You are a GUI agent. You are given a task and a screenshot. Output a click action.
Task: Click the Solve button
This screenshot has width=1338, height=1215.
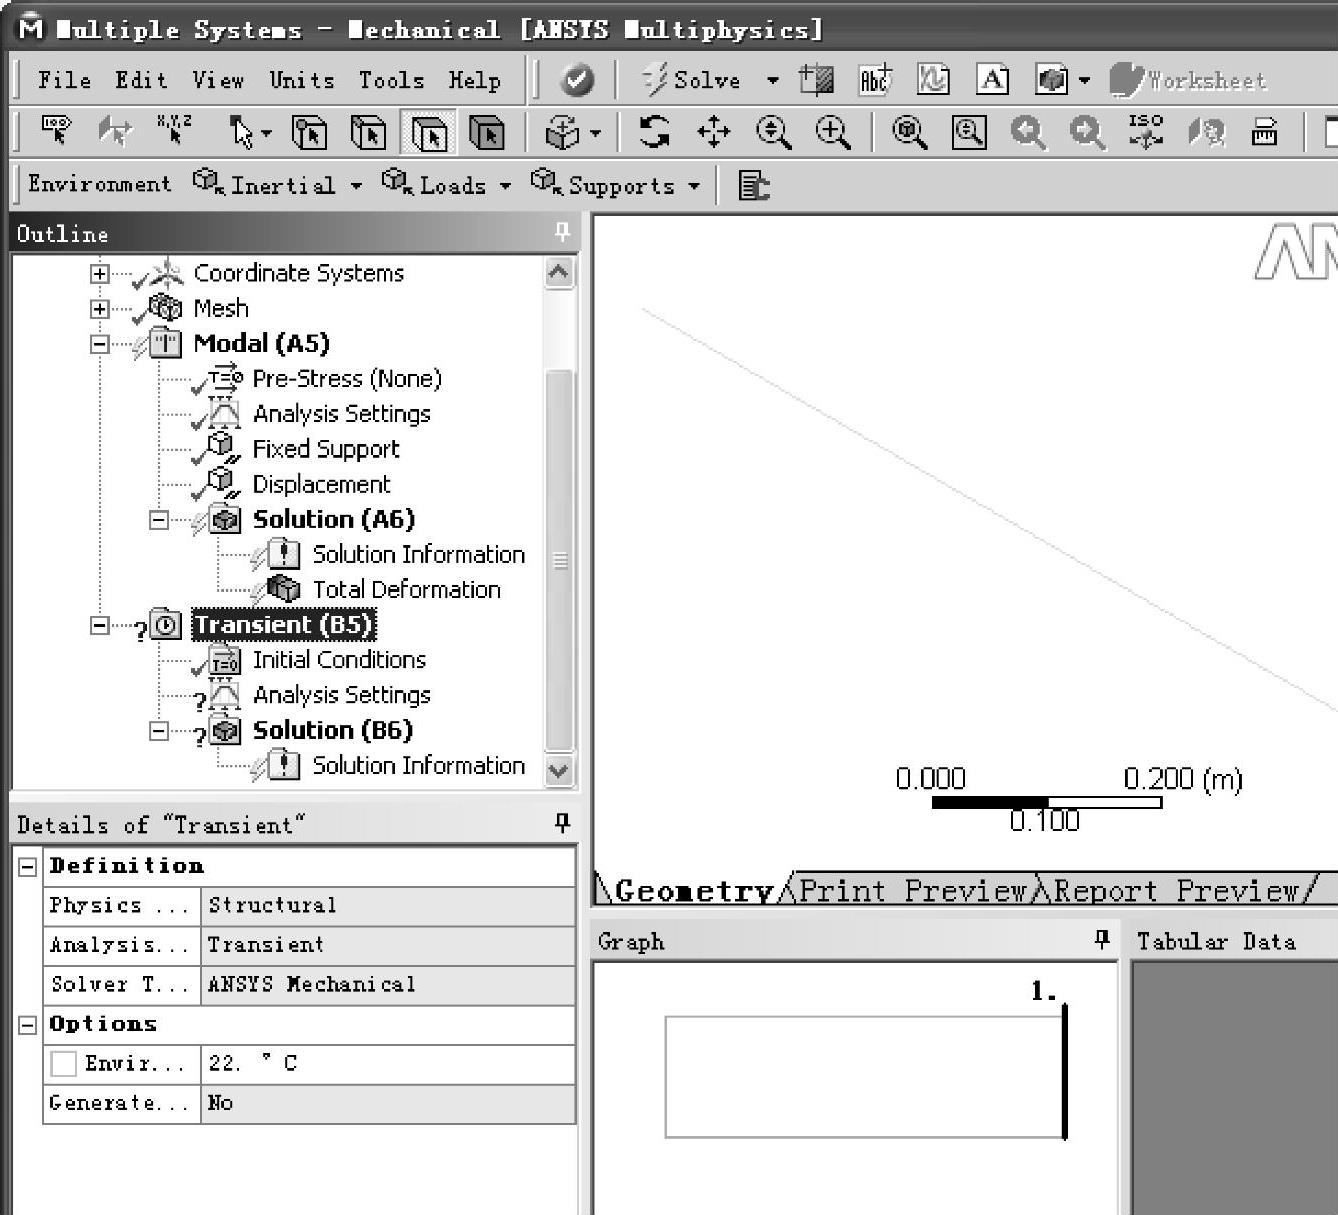pyautogui.click(x=692, y=80)
